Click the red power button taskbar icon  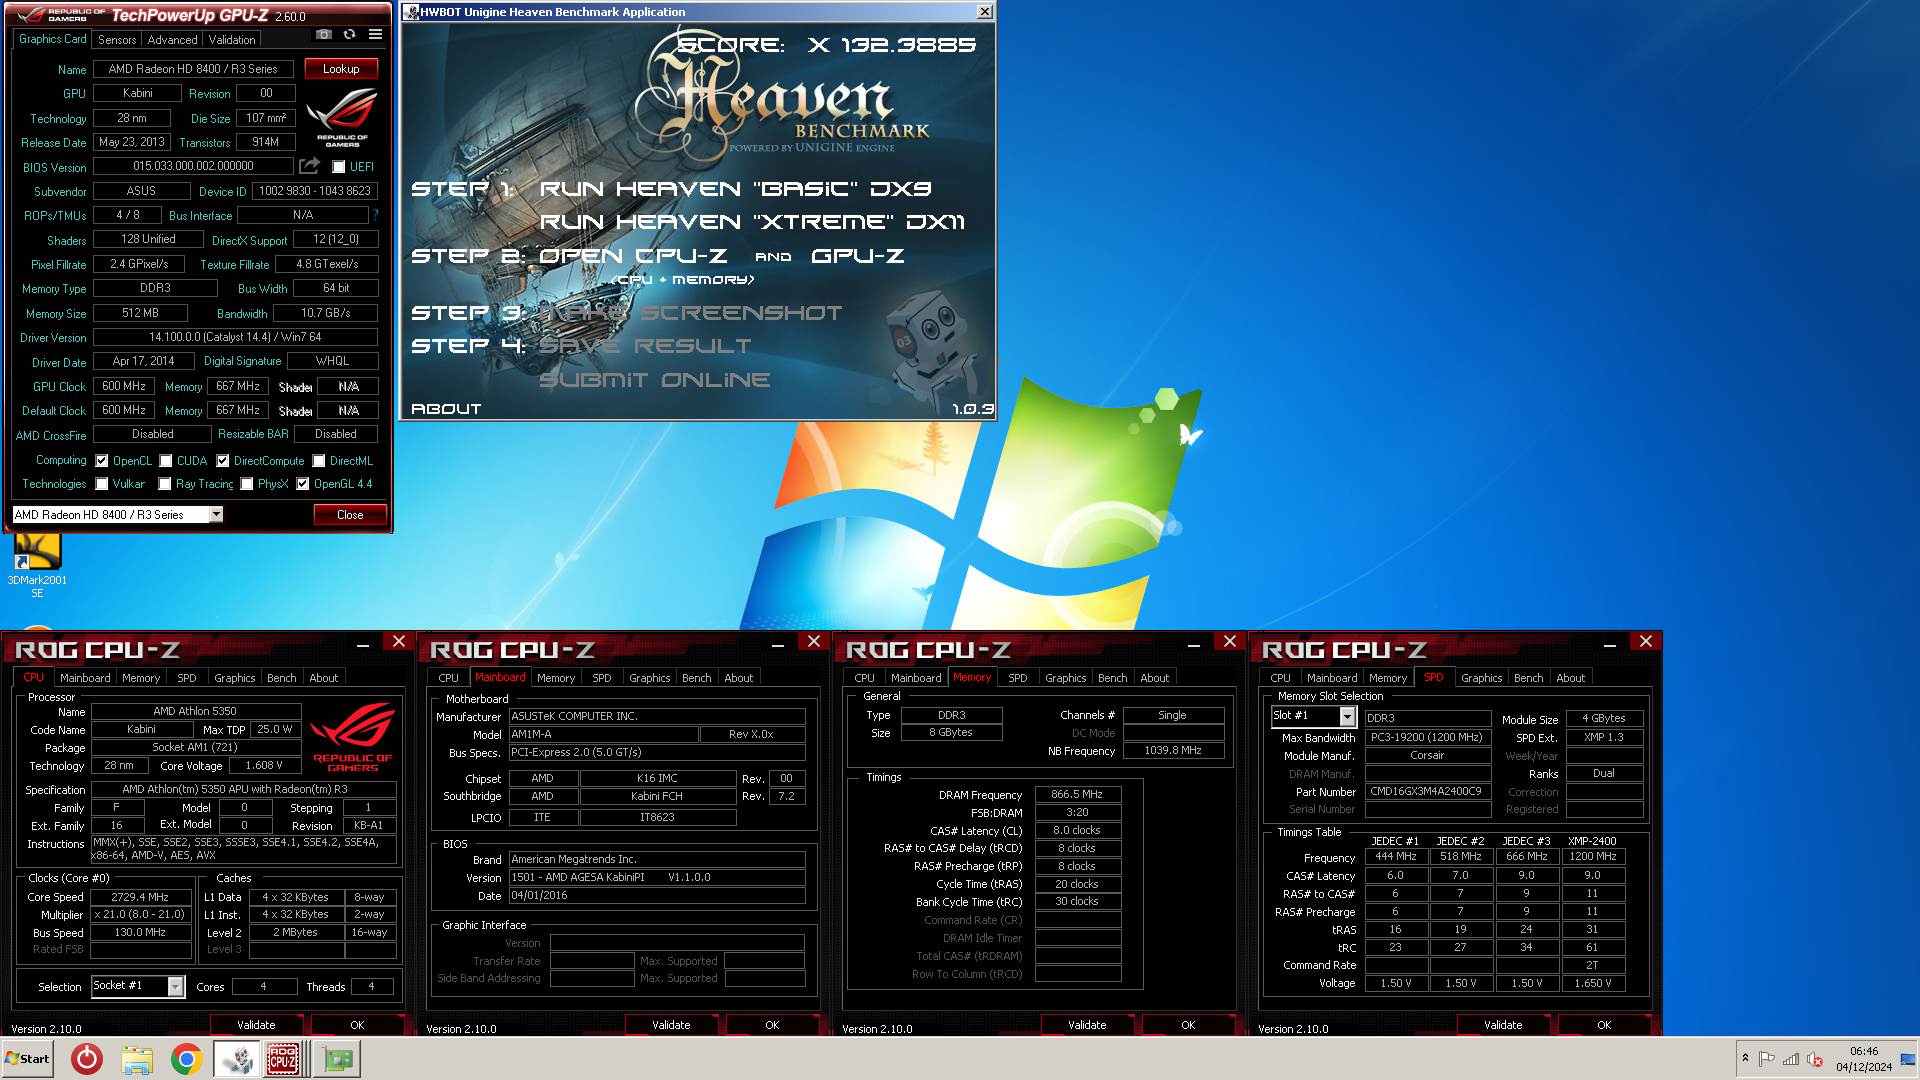pos(87,1059)
